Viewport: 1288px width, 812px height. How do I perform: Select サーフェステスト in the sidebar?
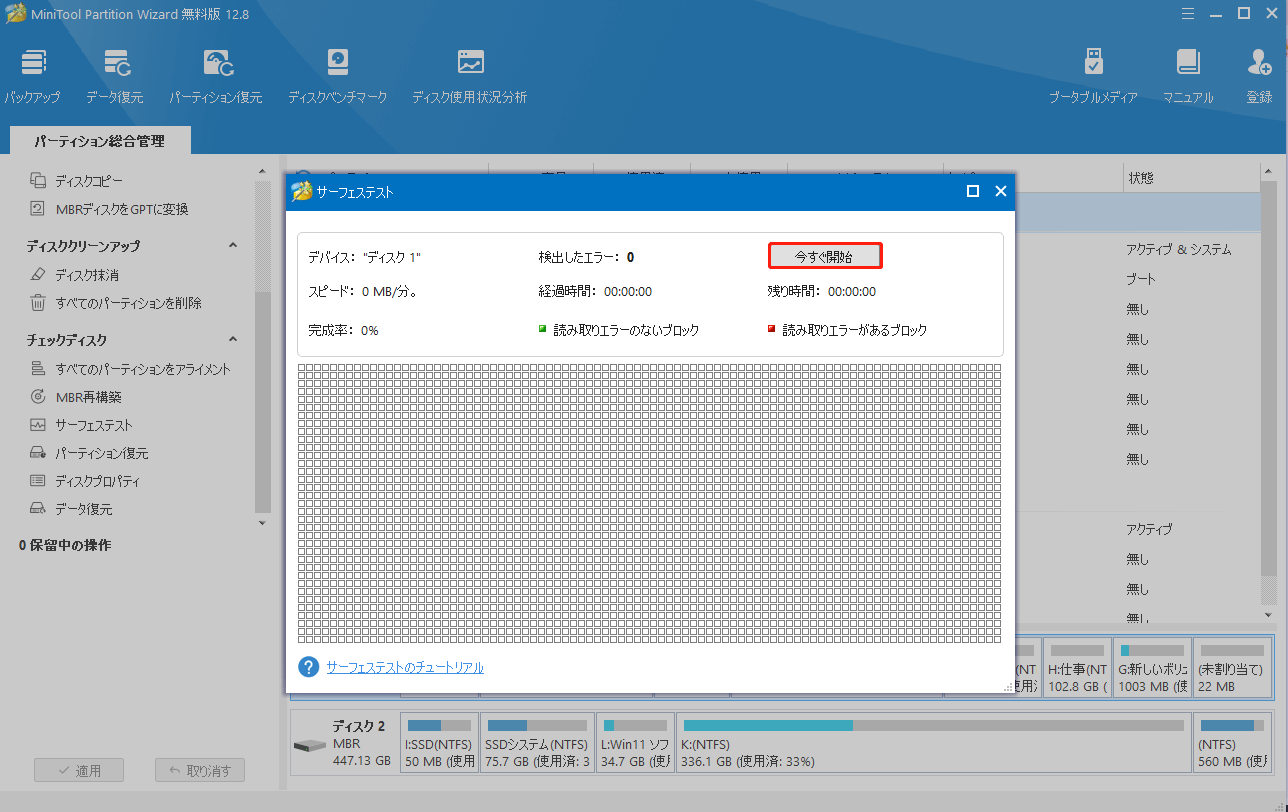(x=81, y=425)
